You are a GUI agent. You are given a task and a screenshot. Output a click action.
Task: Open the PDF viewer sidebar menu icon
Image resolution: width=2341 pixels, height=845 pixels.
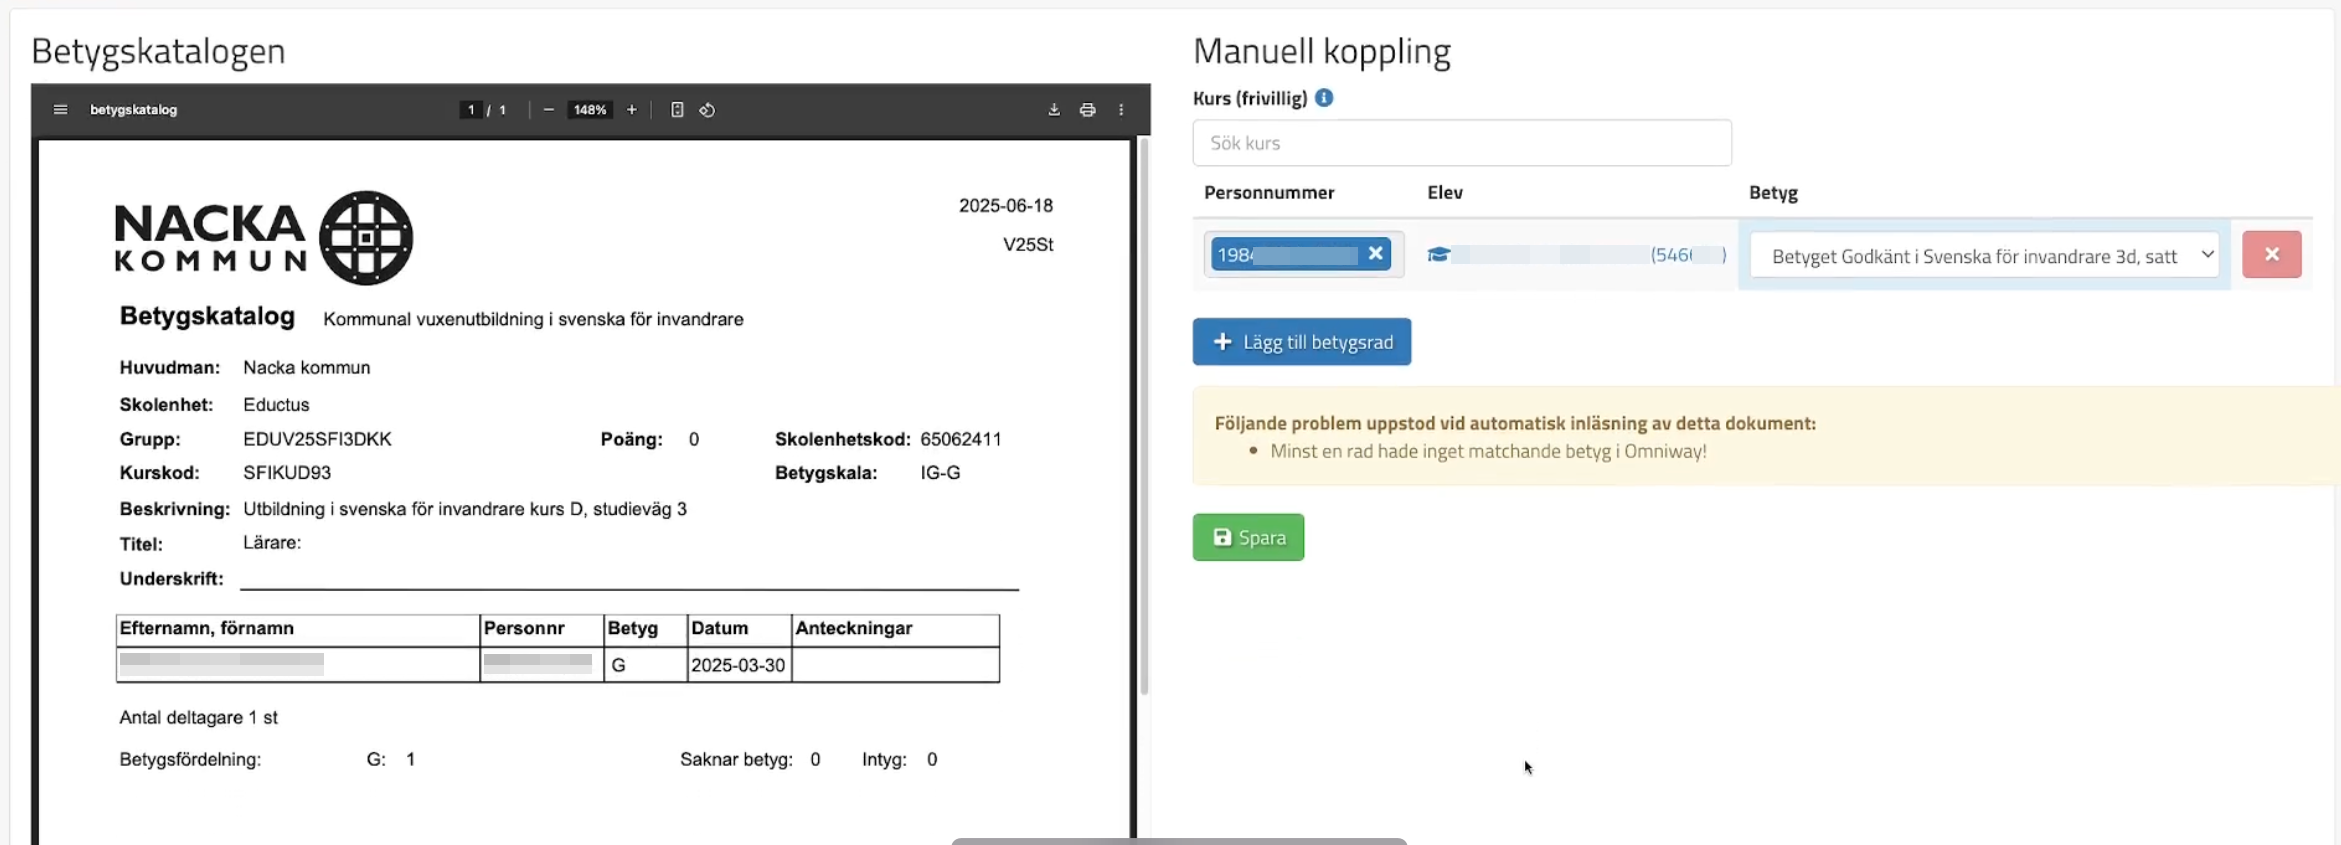tap(60, 110)
